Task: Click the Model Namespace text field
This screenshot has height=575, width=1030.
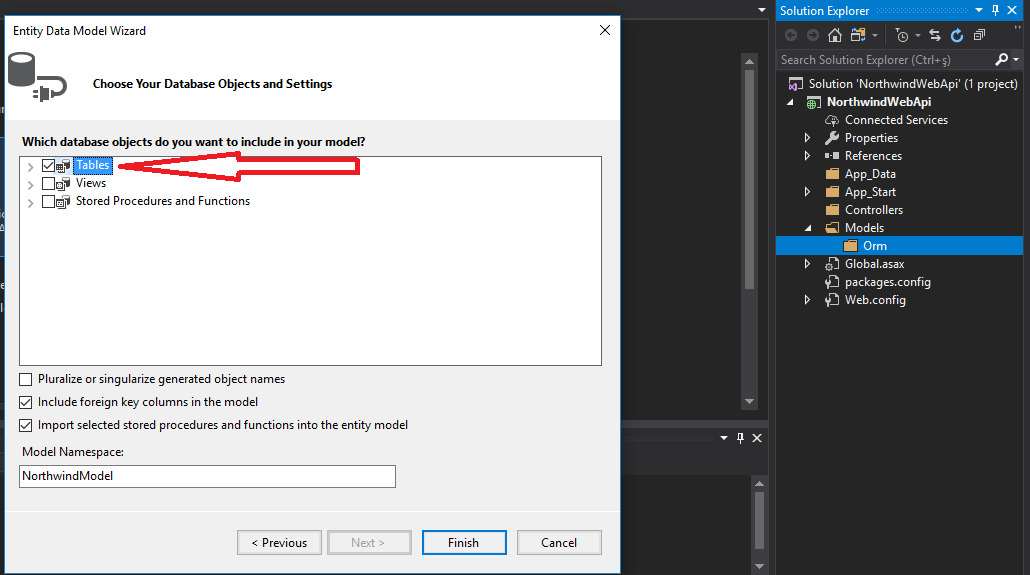Action: click(208, 477)
